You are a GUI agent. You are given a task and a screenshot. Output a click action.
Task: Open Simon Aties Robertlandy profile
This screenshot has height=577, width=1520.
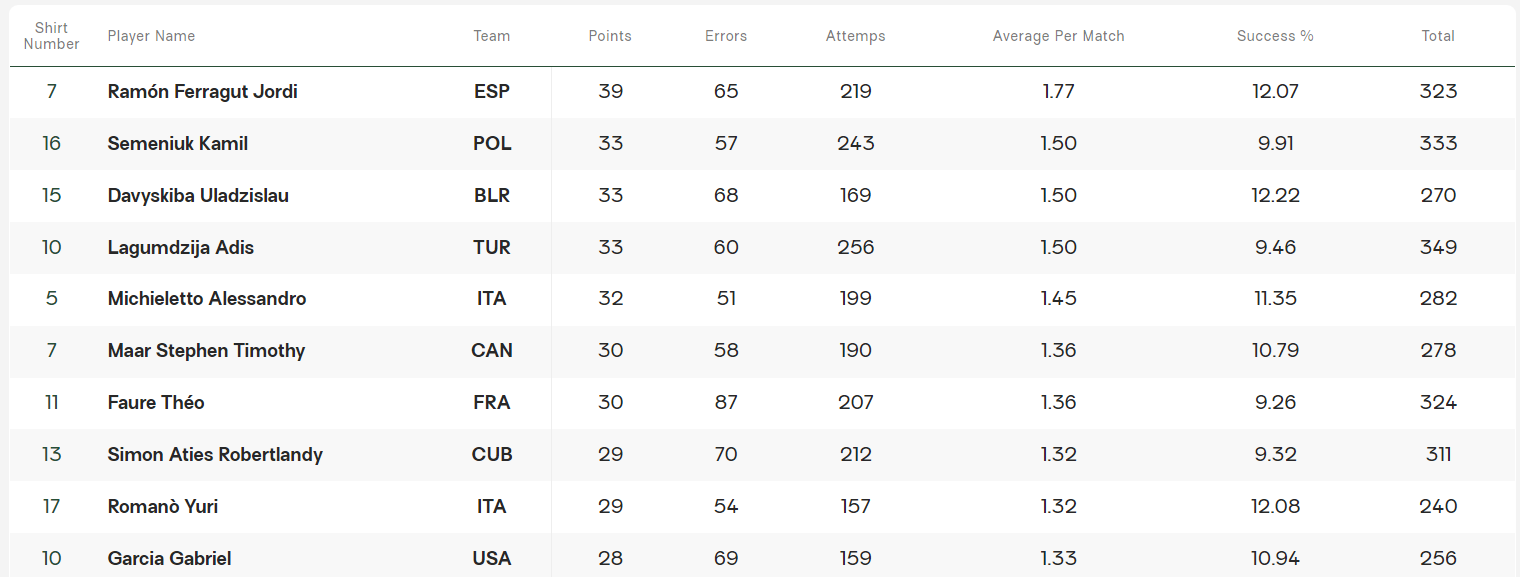[215, 455]
